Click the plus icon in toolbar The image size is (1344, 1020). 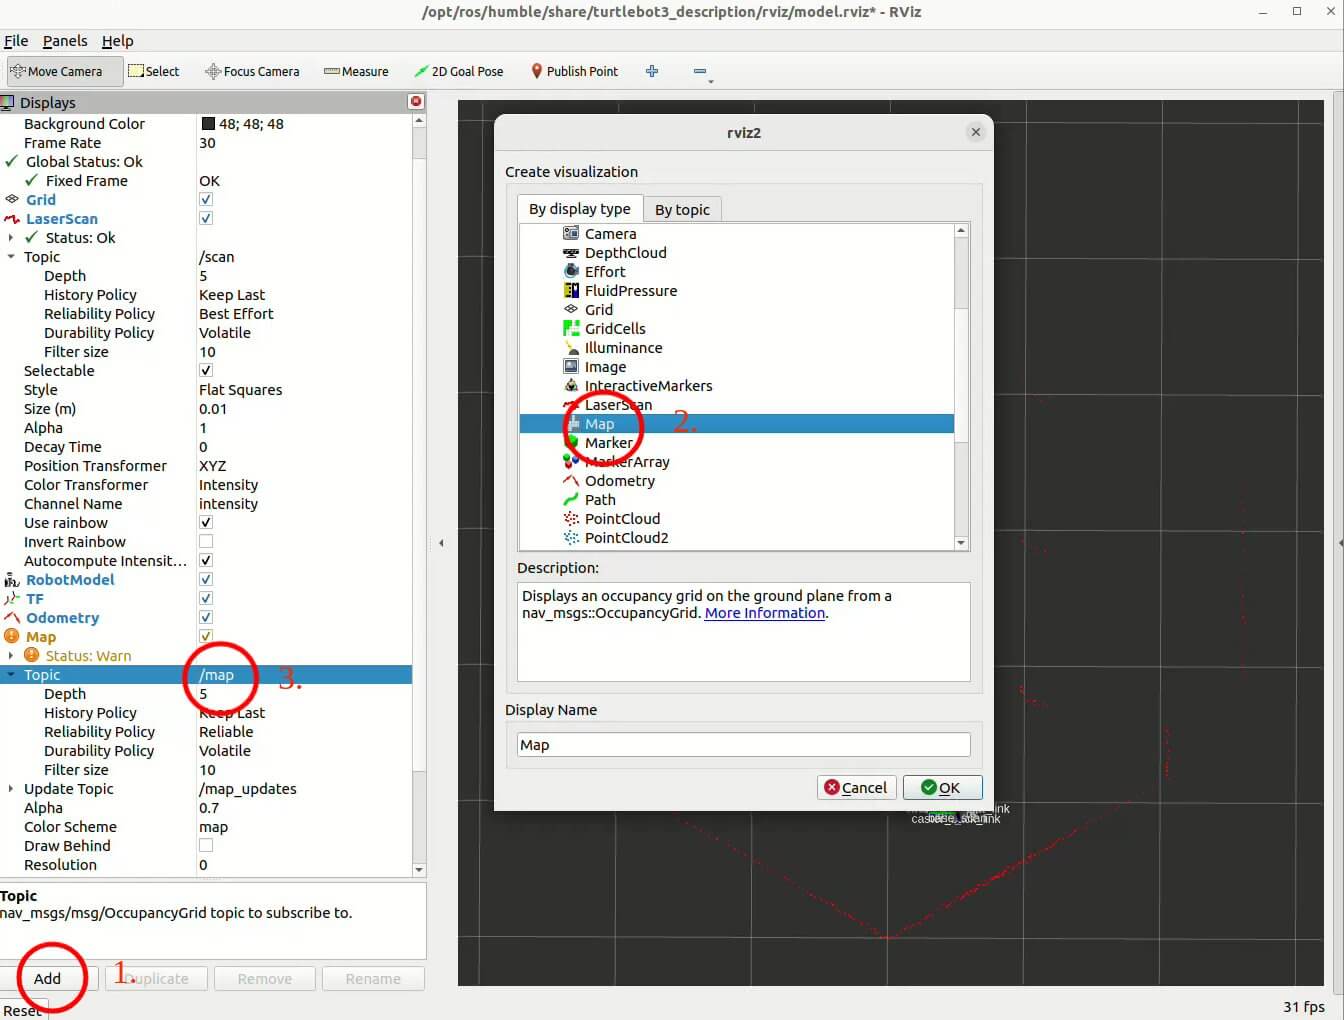652,71
